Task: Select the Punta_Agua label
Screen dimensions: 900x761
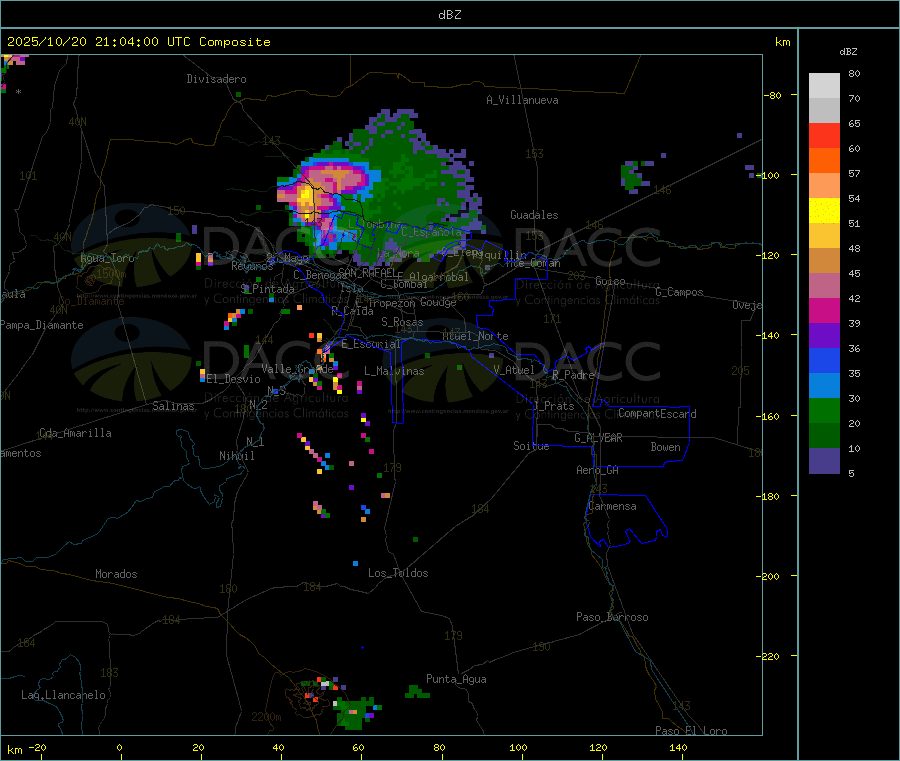Action: [456, 679]
